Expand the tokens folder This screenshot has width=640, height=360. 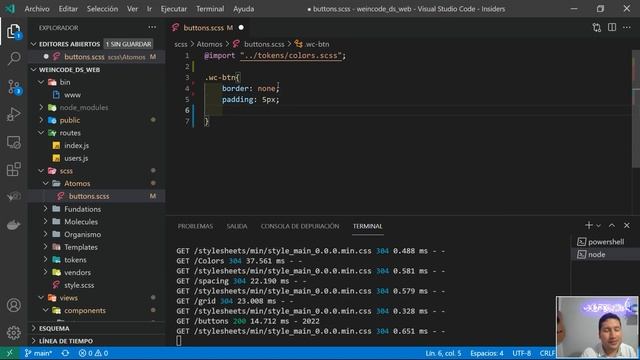tap(45, 260)
